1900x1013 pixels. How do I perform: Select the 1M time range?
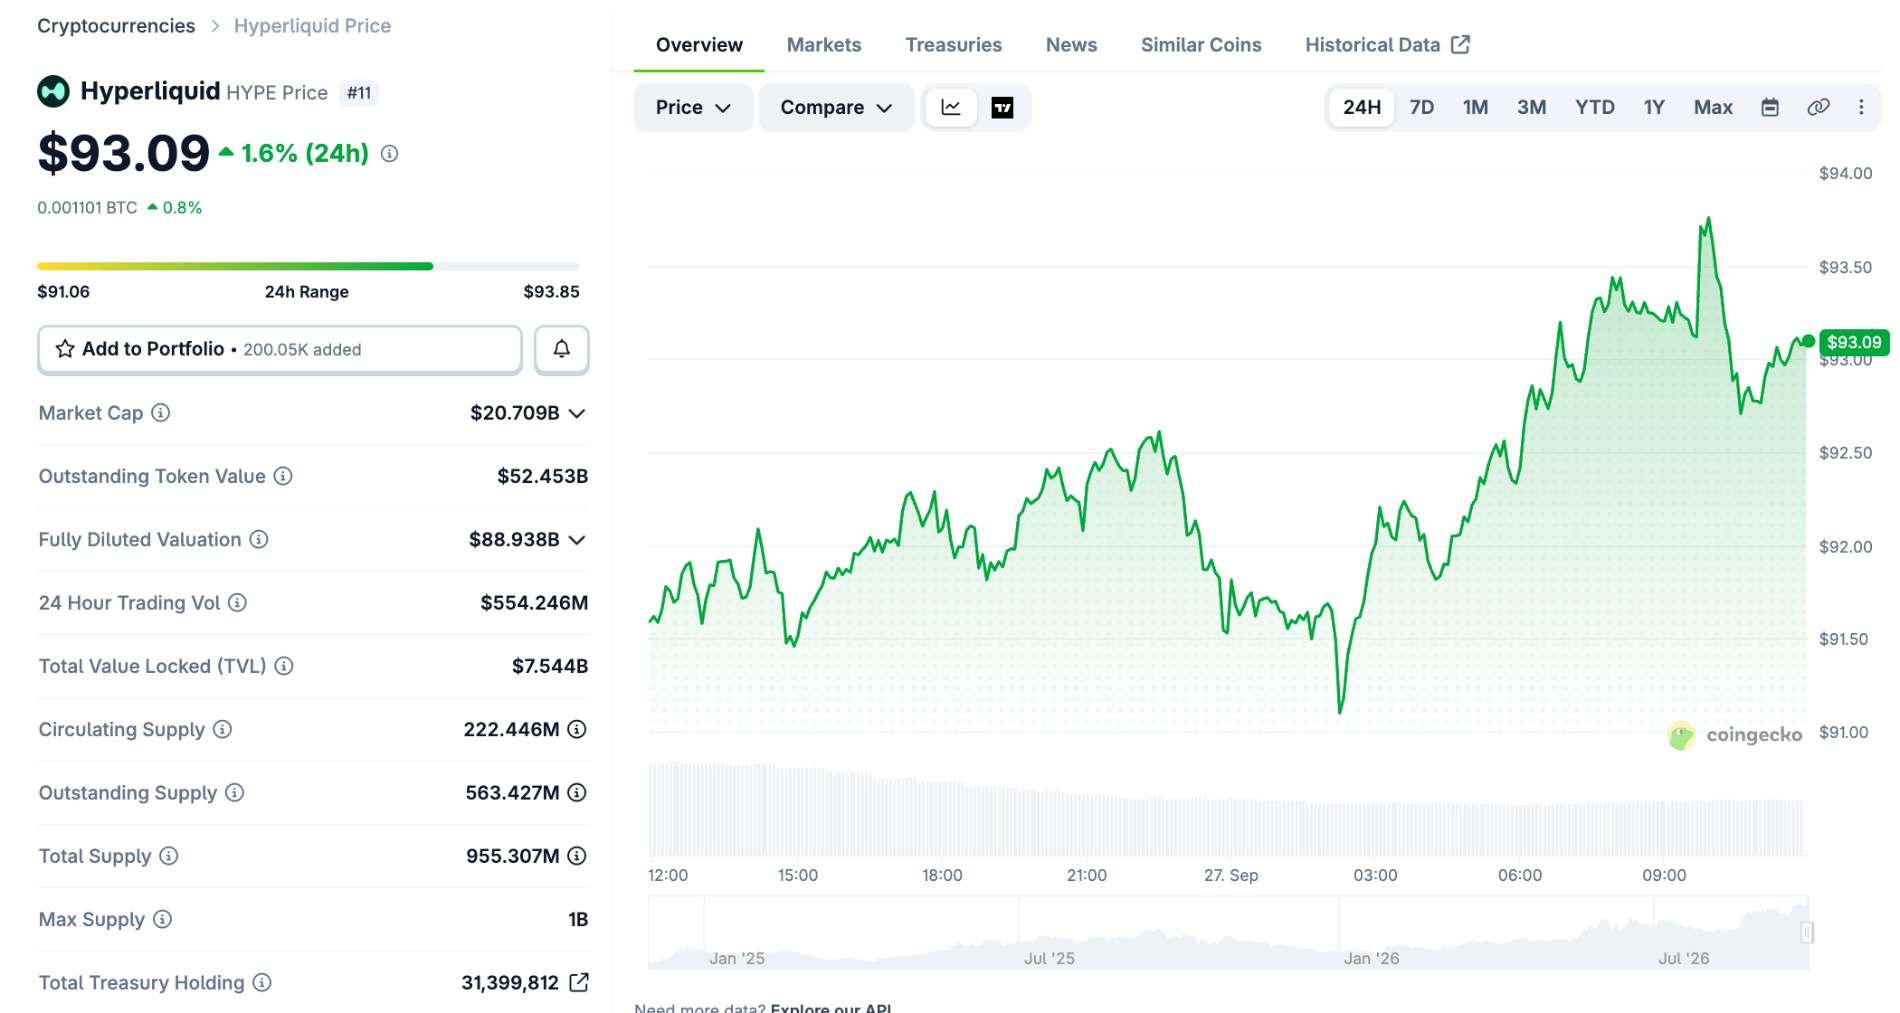[x=1476, y=108]
